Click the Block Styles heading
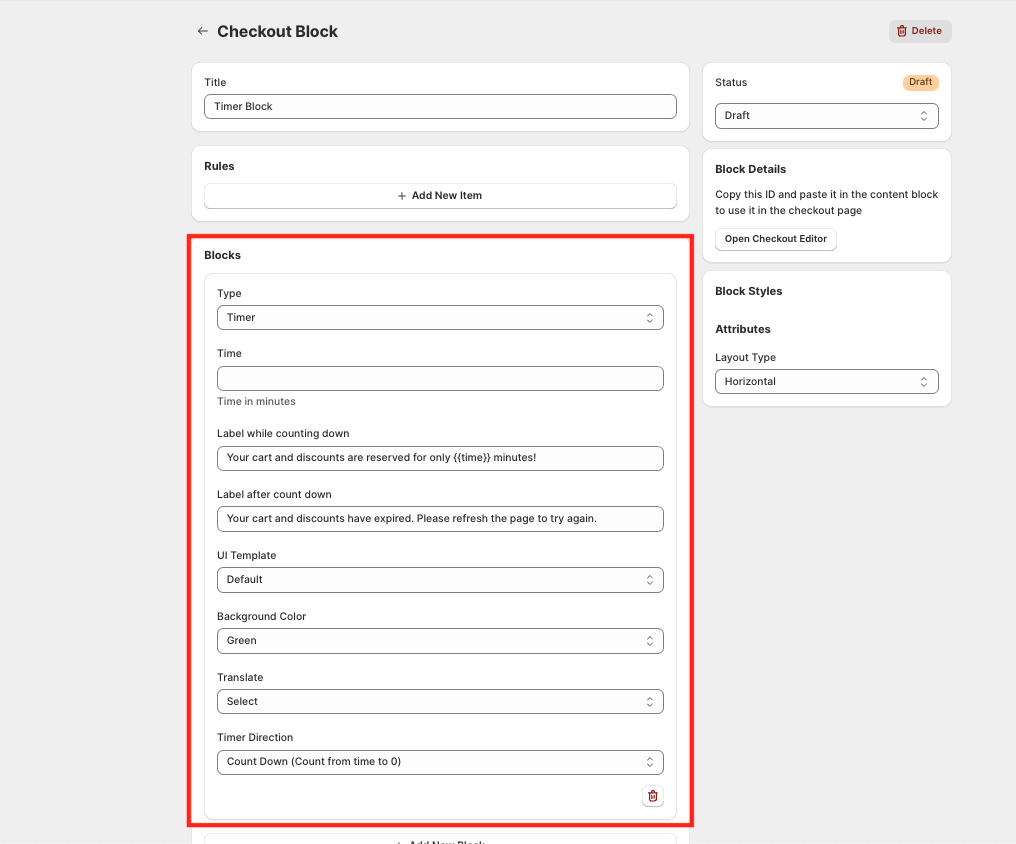The image size is (1016, 844). pyautogui.click(x=749, y=292)
